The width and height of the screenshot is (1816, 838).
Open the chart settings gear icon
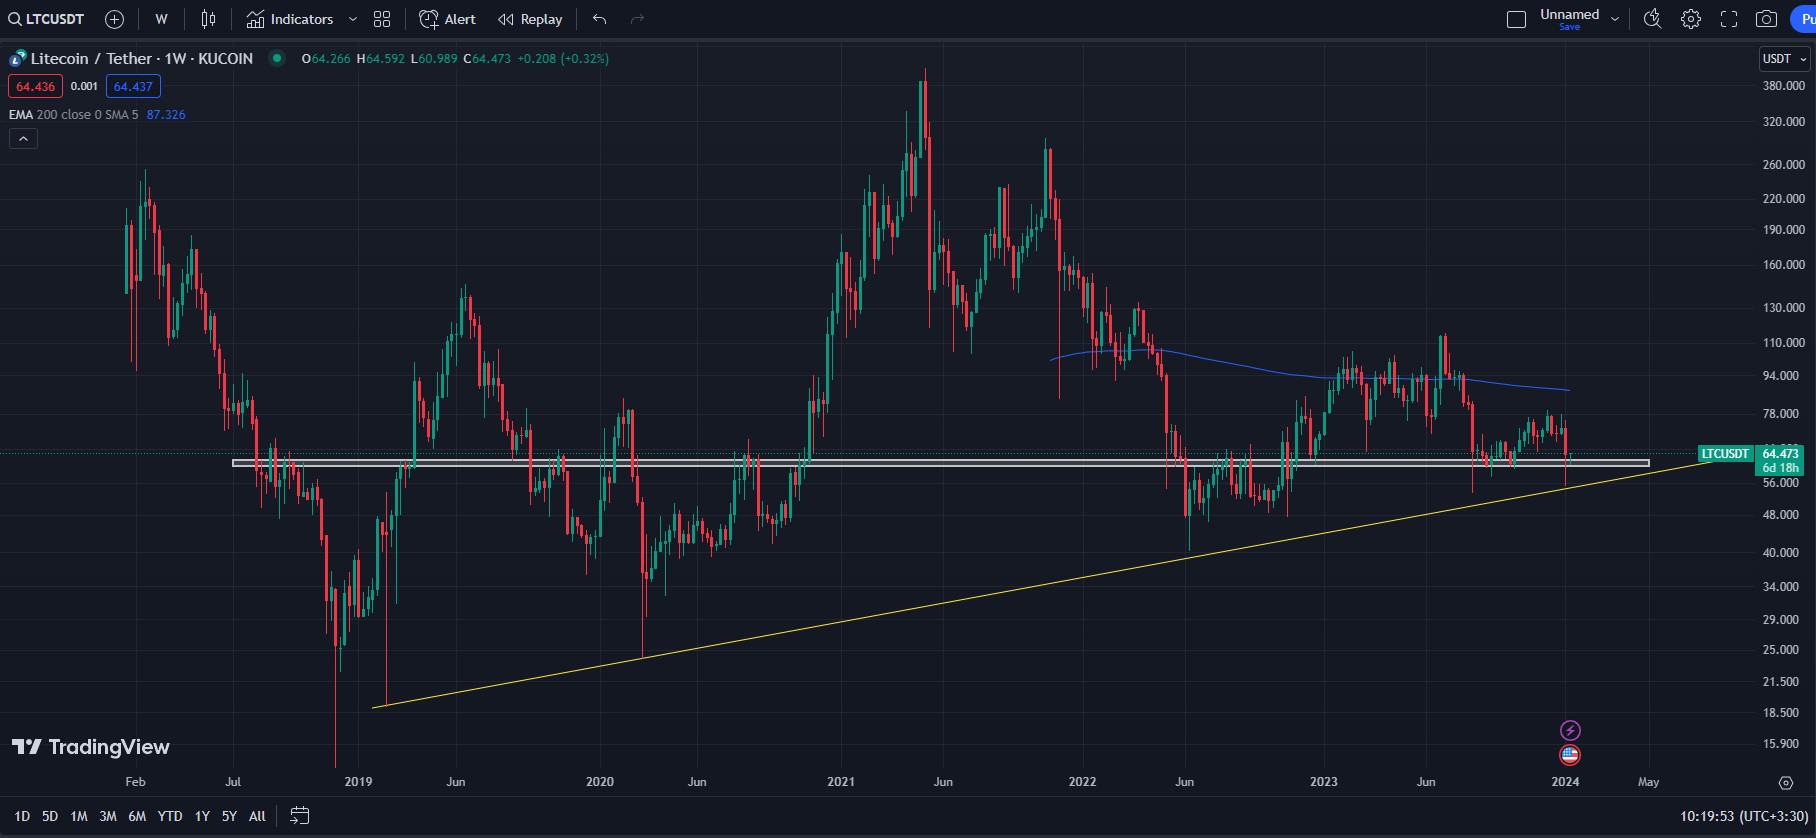click(1691, 19)
